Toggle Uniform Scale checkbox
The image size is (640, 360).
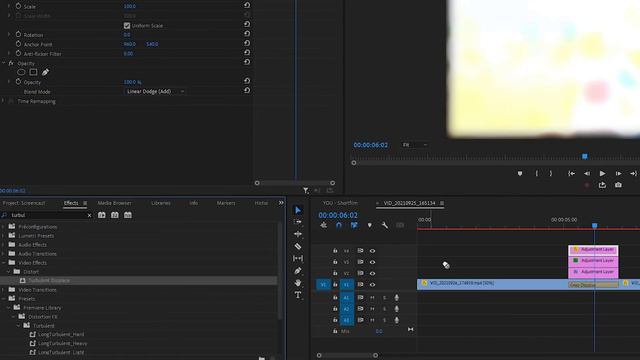tap(127, 25)
